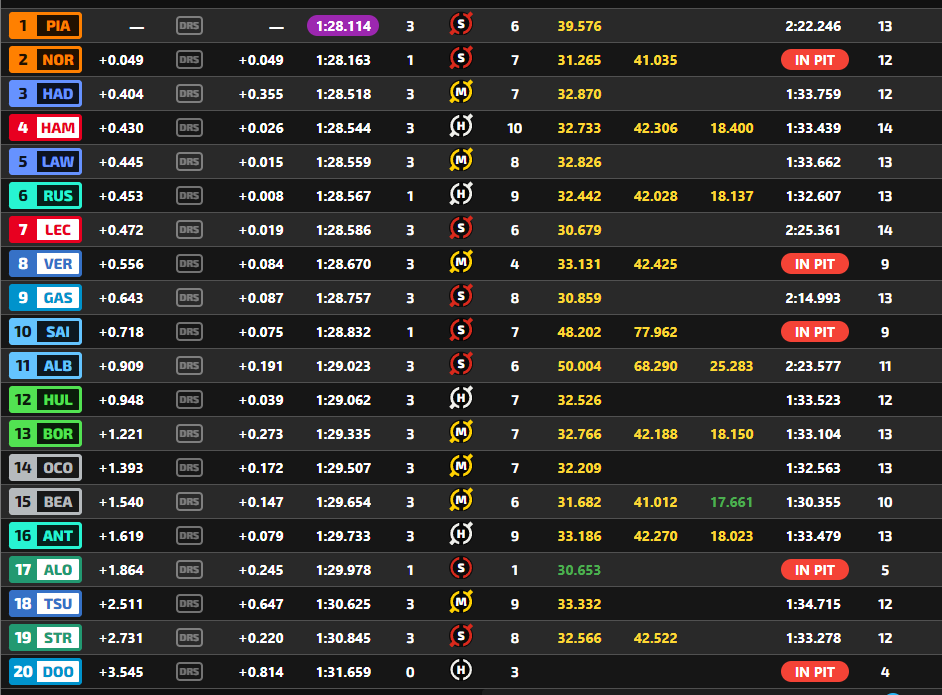Click VER's IN PIT indicator
Image resolution: width=942 pixels, height=695 pixels.
pyautogui.click(x=815, y=264)
